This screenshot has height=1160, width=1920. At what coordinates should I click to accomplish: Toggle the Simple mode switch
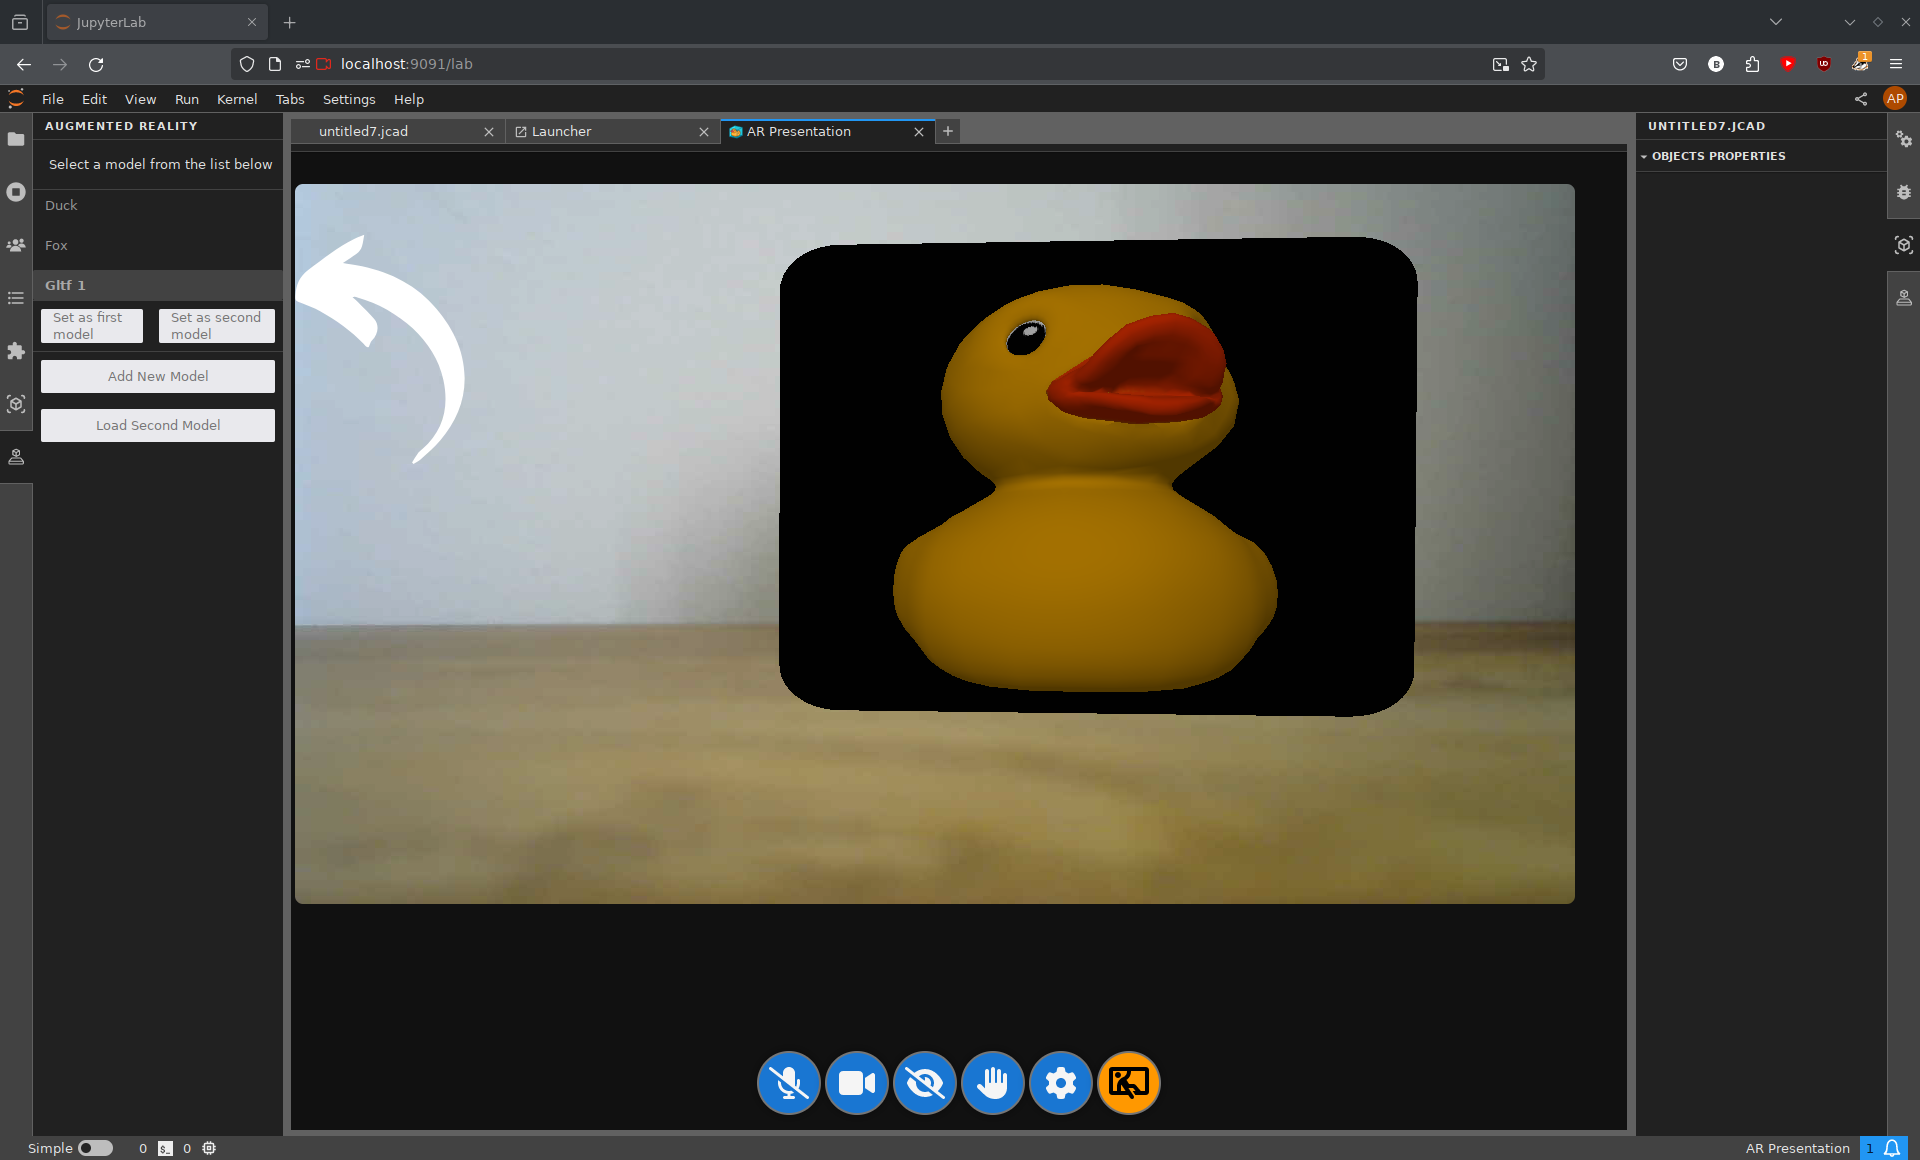[x=95, y=1148]
